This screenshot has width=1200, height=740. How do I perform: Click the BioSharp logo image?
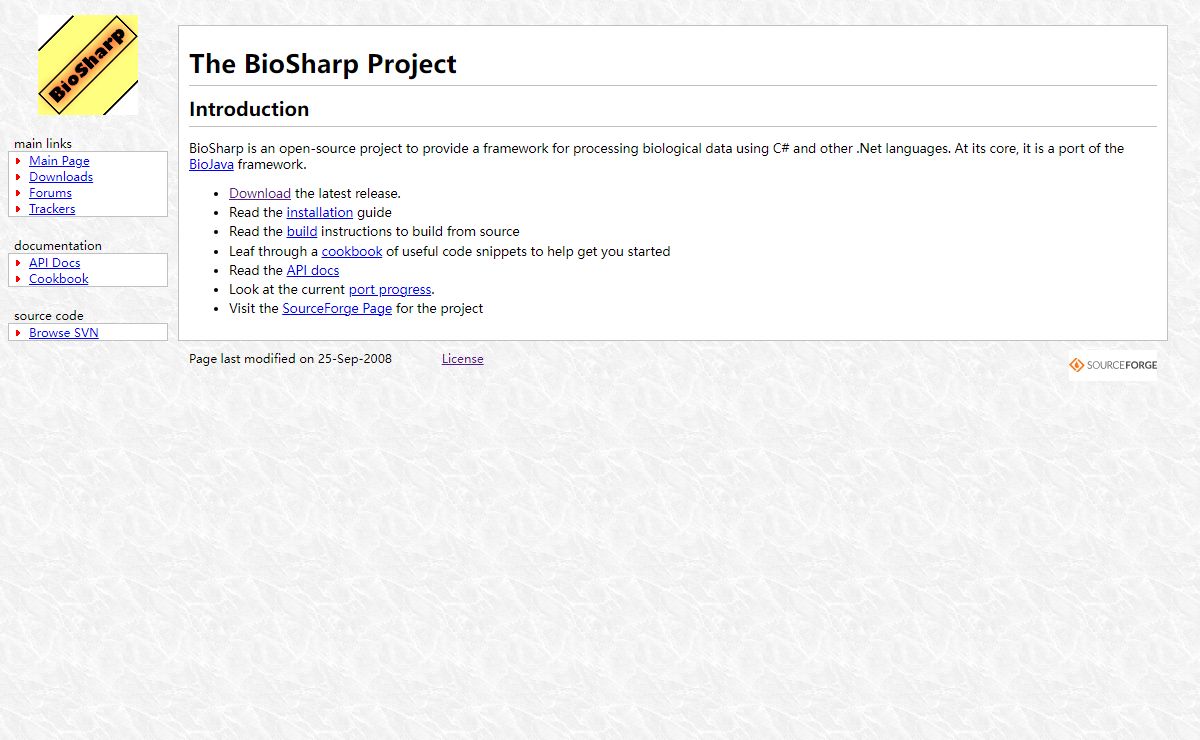[x=88, y=65]
